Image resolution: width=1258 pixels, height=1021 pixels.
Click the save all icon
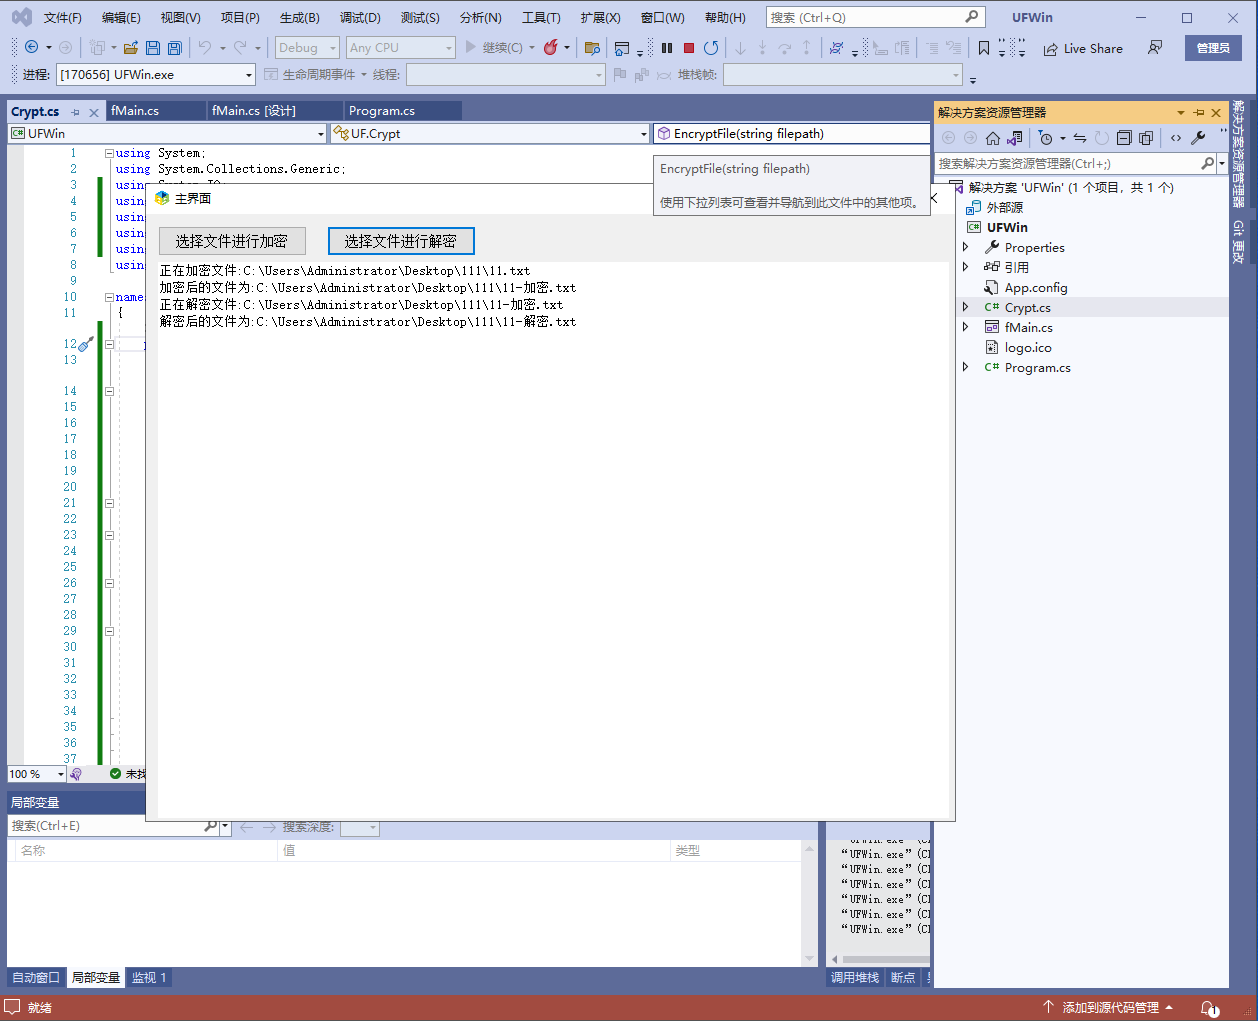coord(174,47)
